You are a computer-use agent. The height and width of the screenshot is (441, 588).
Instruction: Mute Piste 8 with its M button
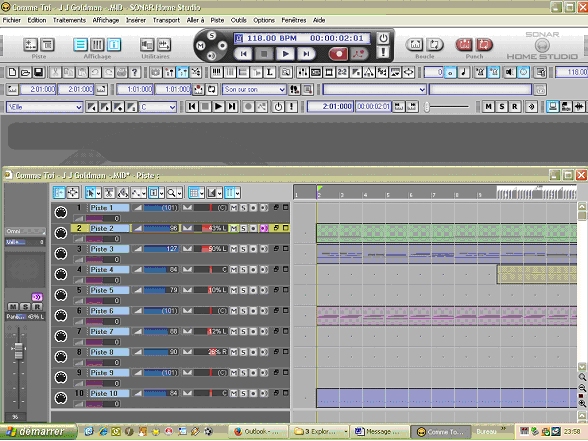tap(234, 352)
